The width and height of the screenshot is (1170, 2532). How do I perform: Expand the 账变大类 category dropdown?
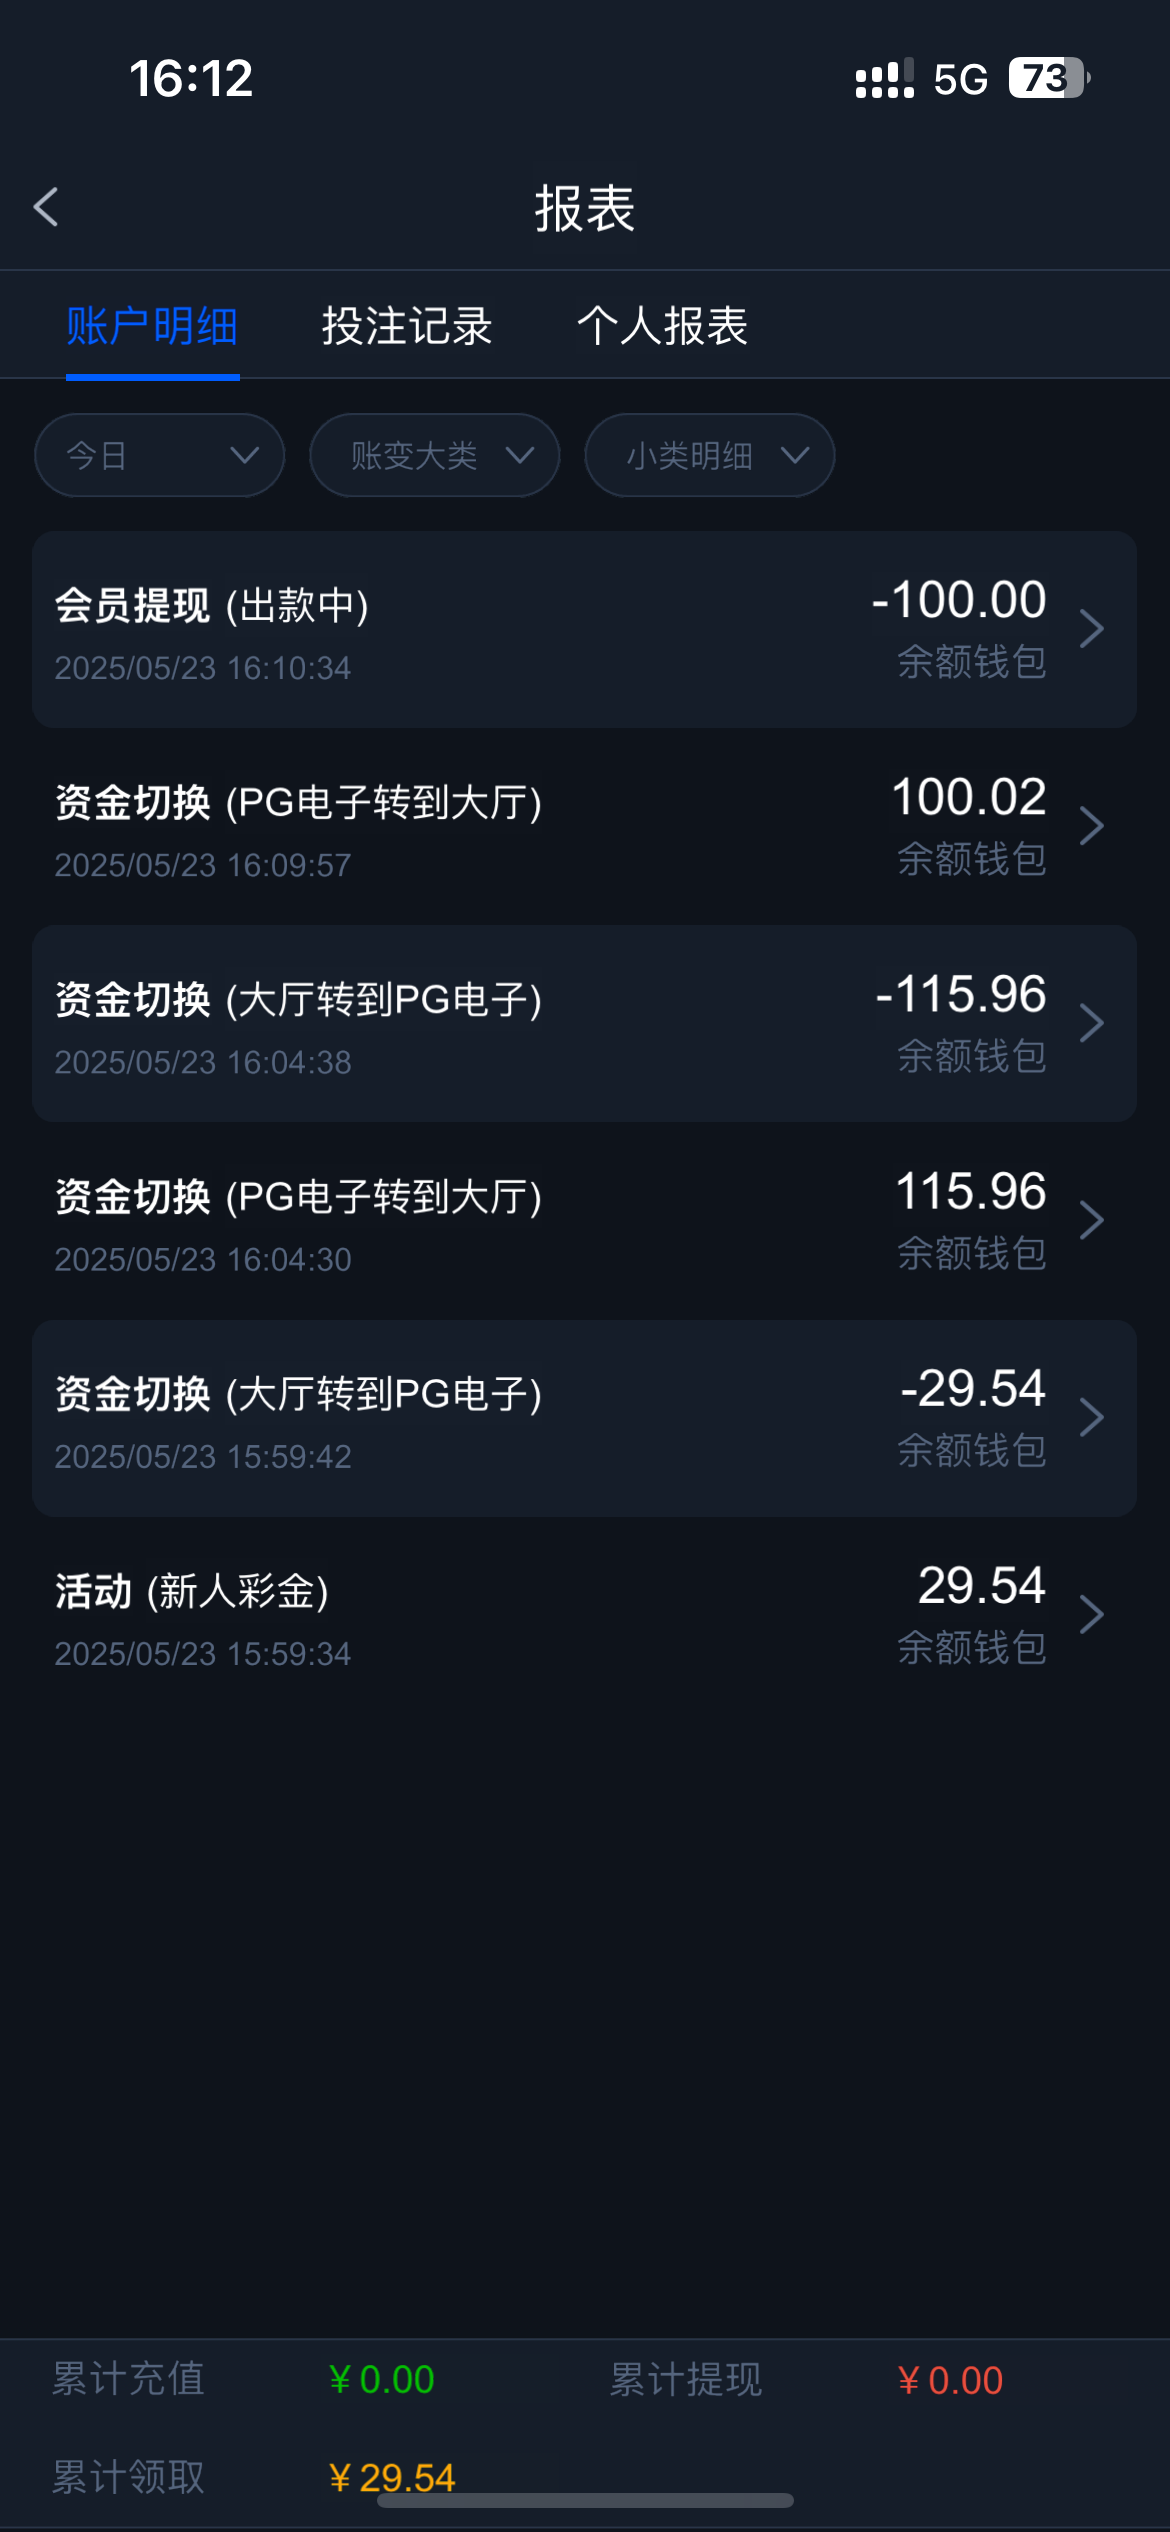point(434,456)
